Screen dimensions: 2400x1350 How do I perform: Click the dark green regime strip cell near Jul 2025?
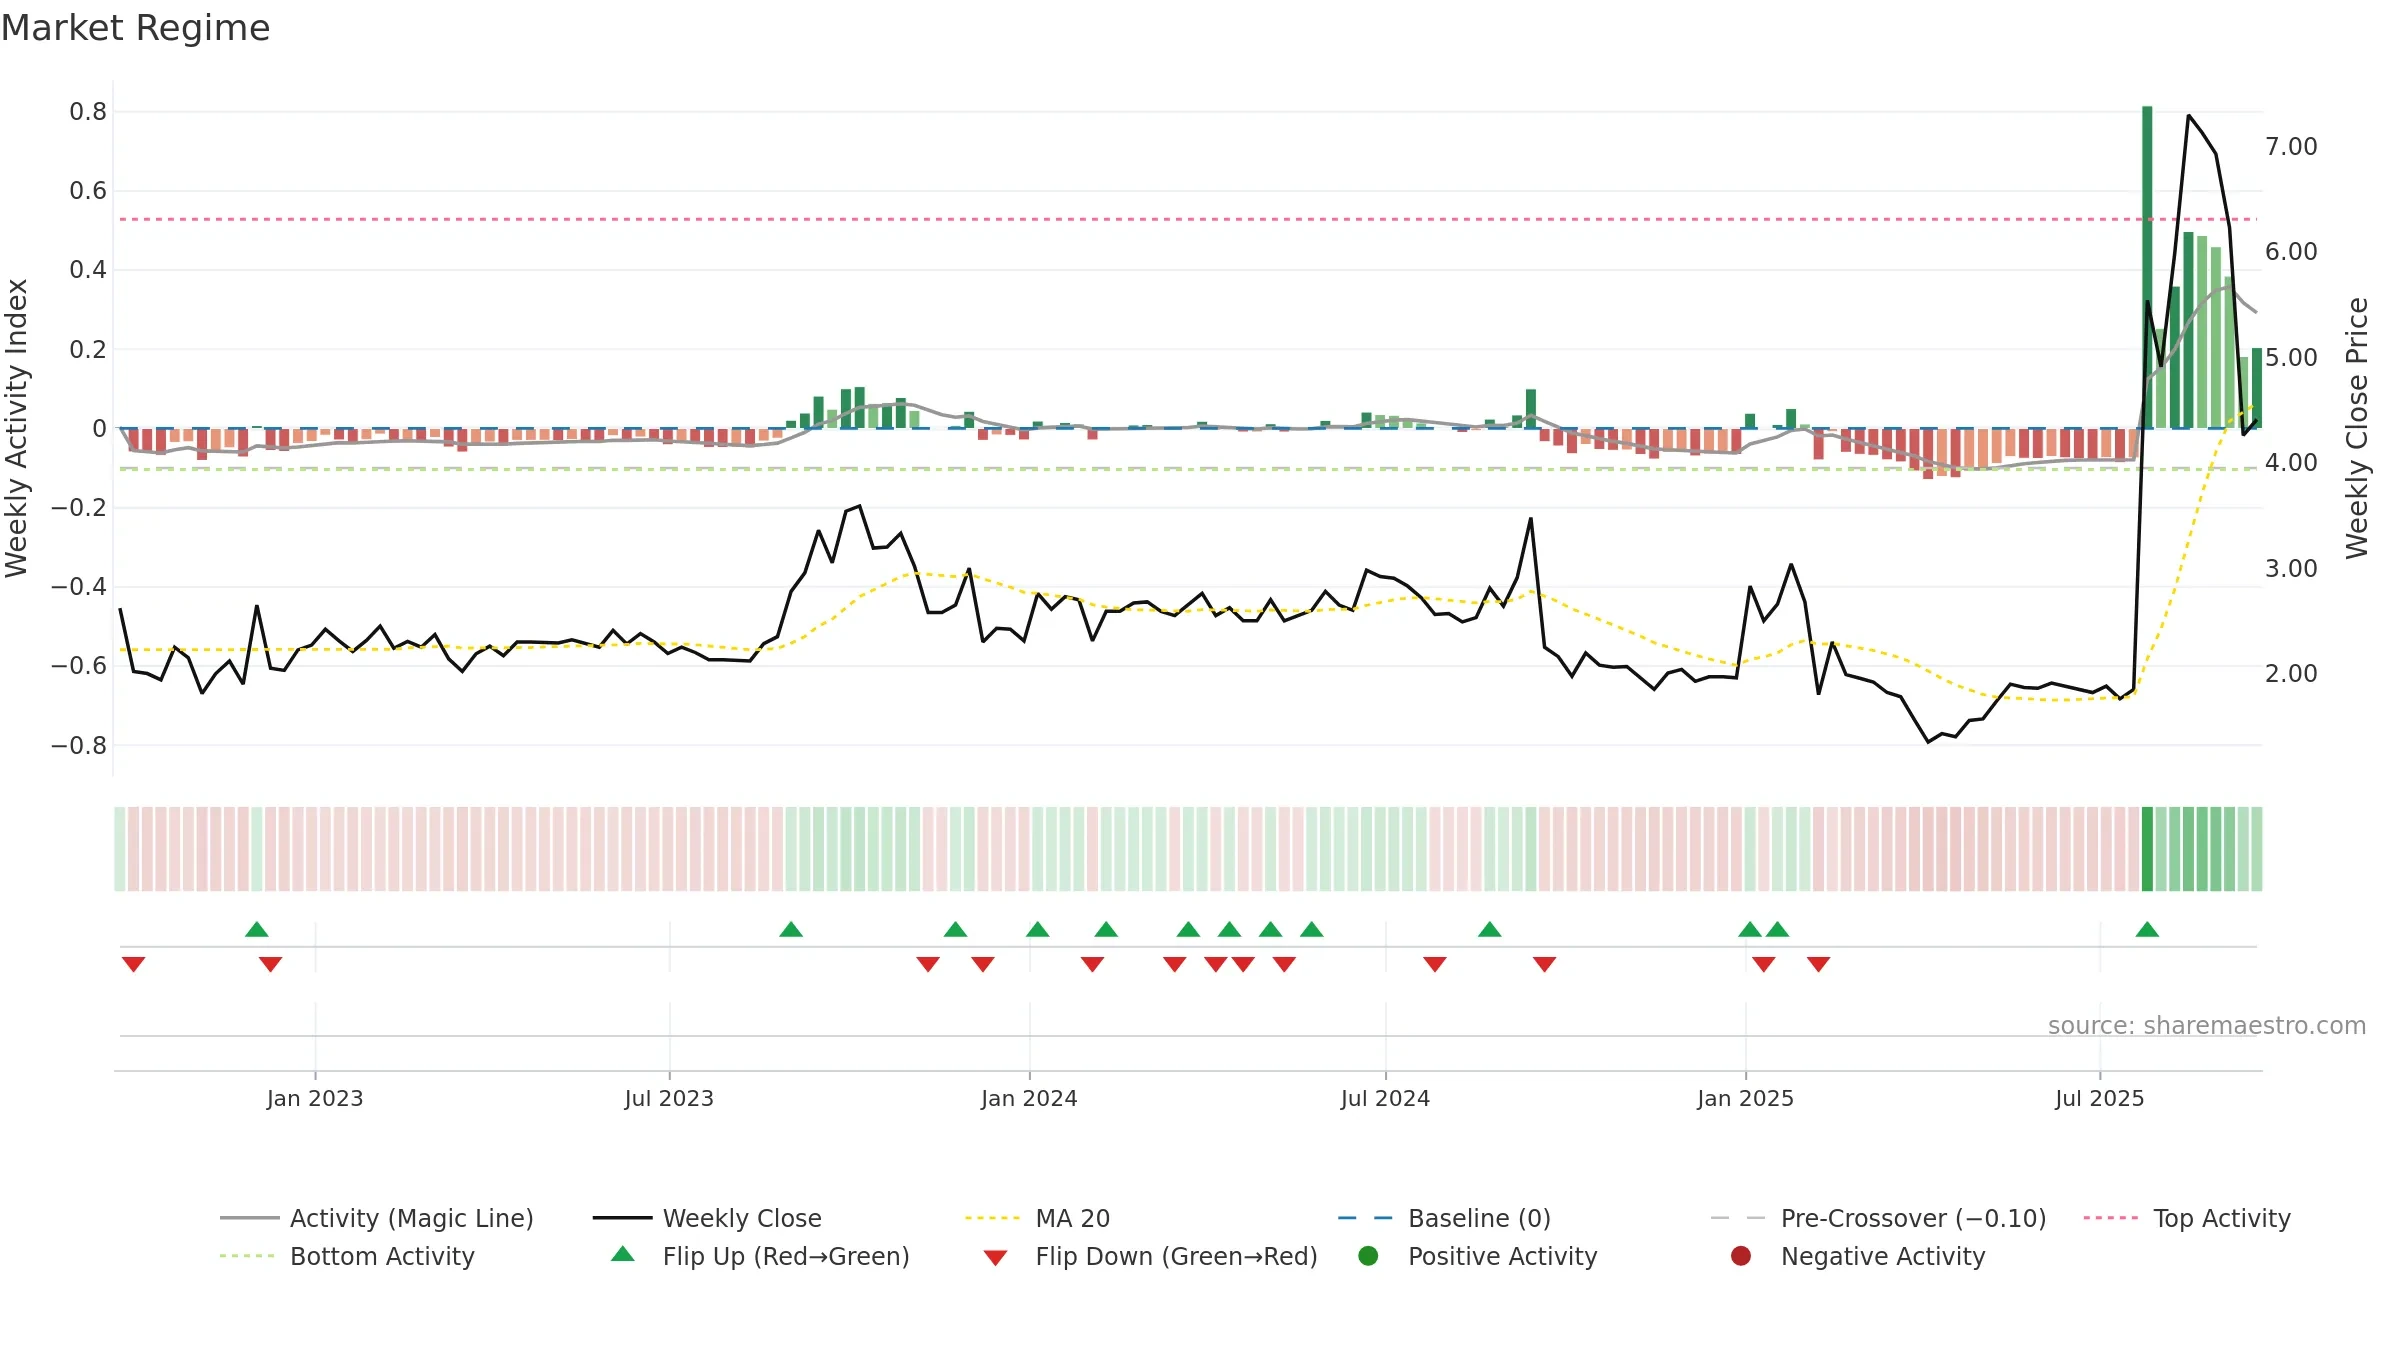tap(2147, 849)
